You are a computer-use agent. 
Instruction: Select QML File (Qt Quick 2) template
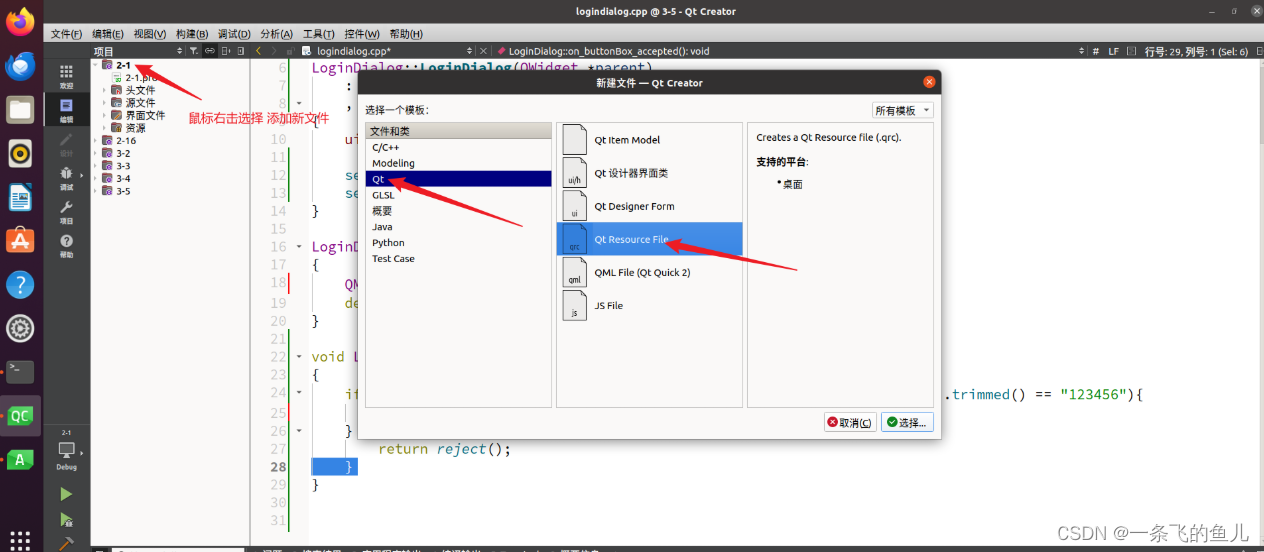coord(649,272)
